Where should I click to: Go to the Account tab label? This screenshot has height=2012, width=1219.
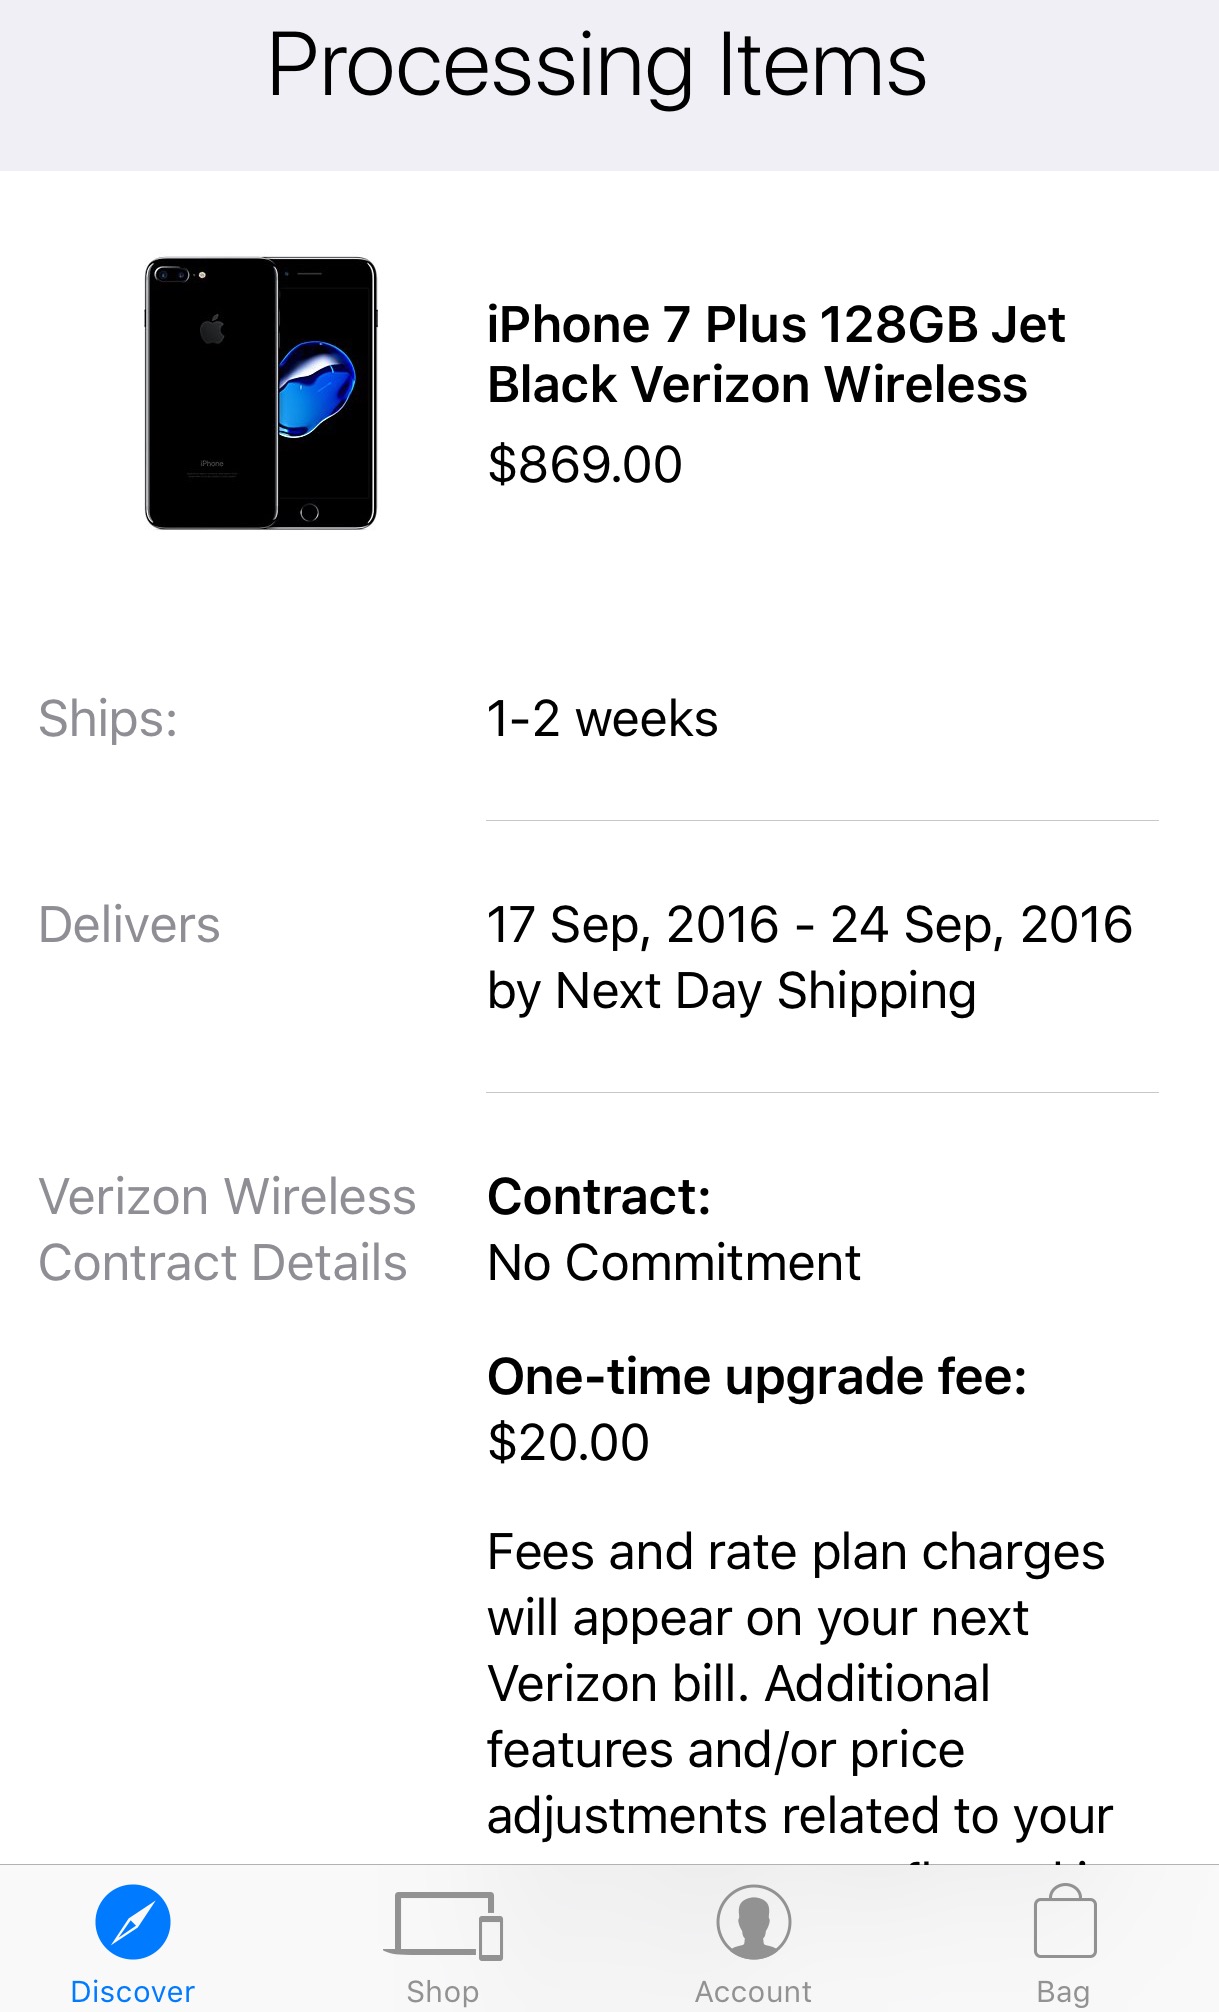pos(754,1991)
